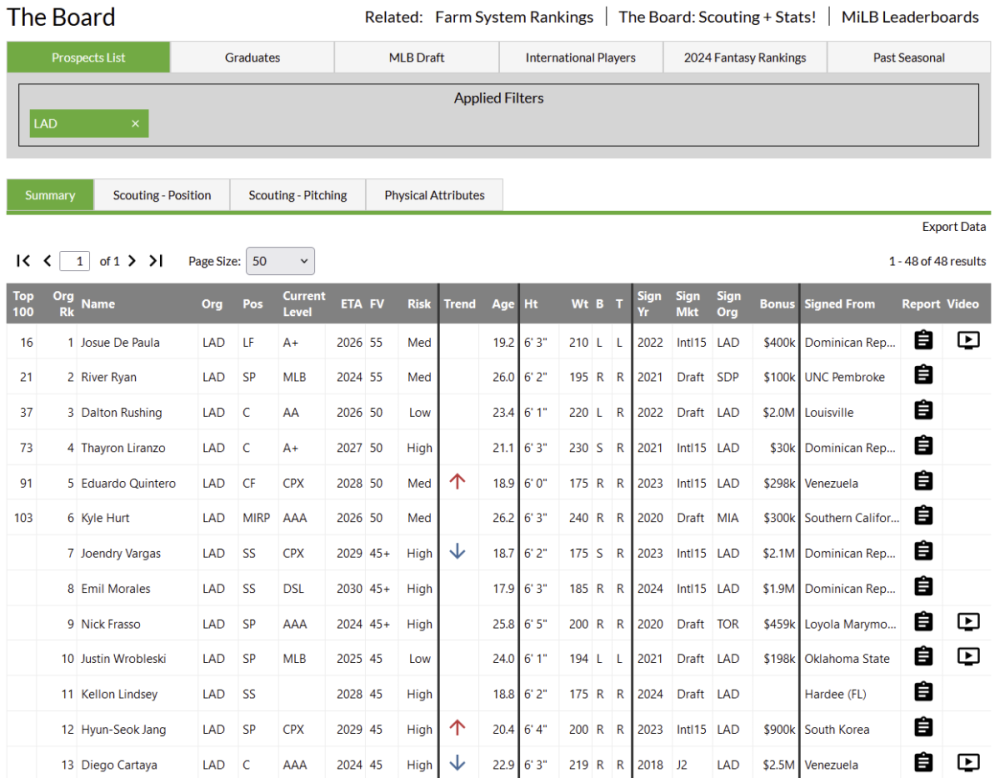Open Diego Cartaya's report clipboard icon

923,763
